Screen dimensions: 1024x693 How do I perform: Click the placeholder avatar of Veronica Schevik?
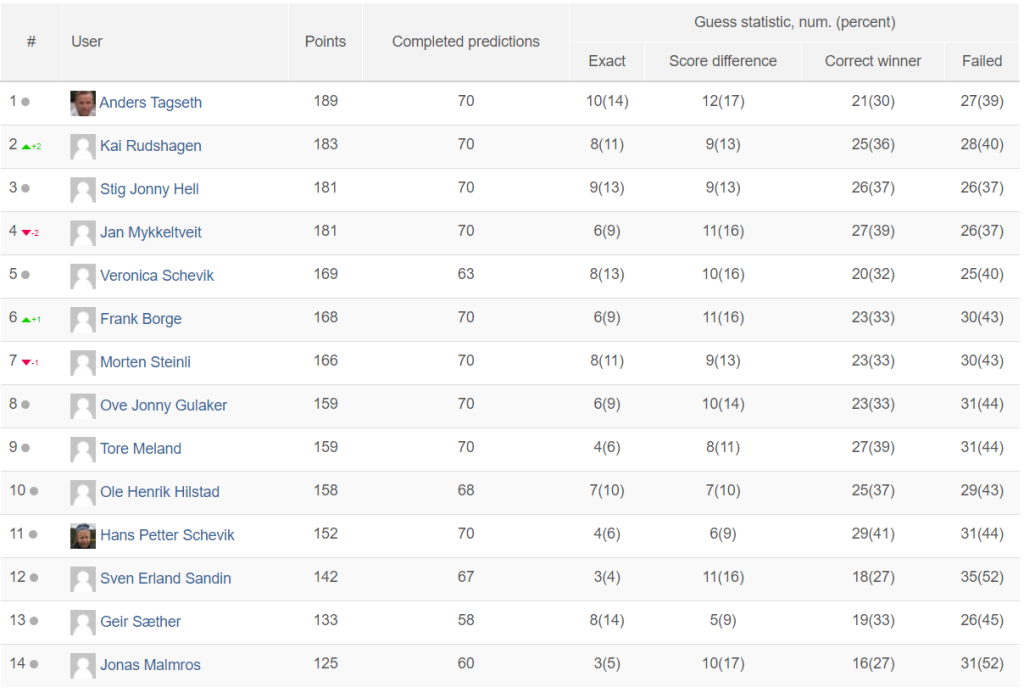click(x=83, y=276)
